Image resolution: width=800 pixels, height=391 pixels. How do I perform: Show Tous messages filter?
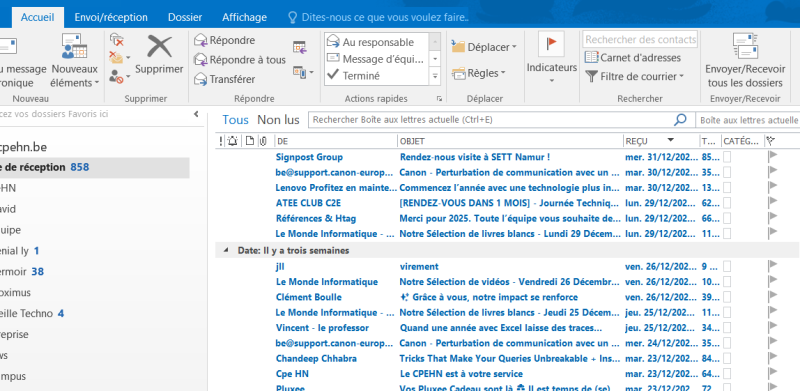point(235,120)
